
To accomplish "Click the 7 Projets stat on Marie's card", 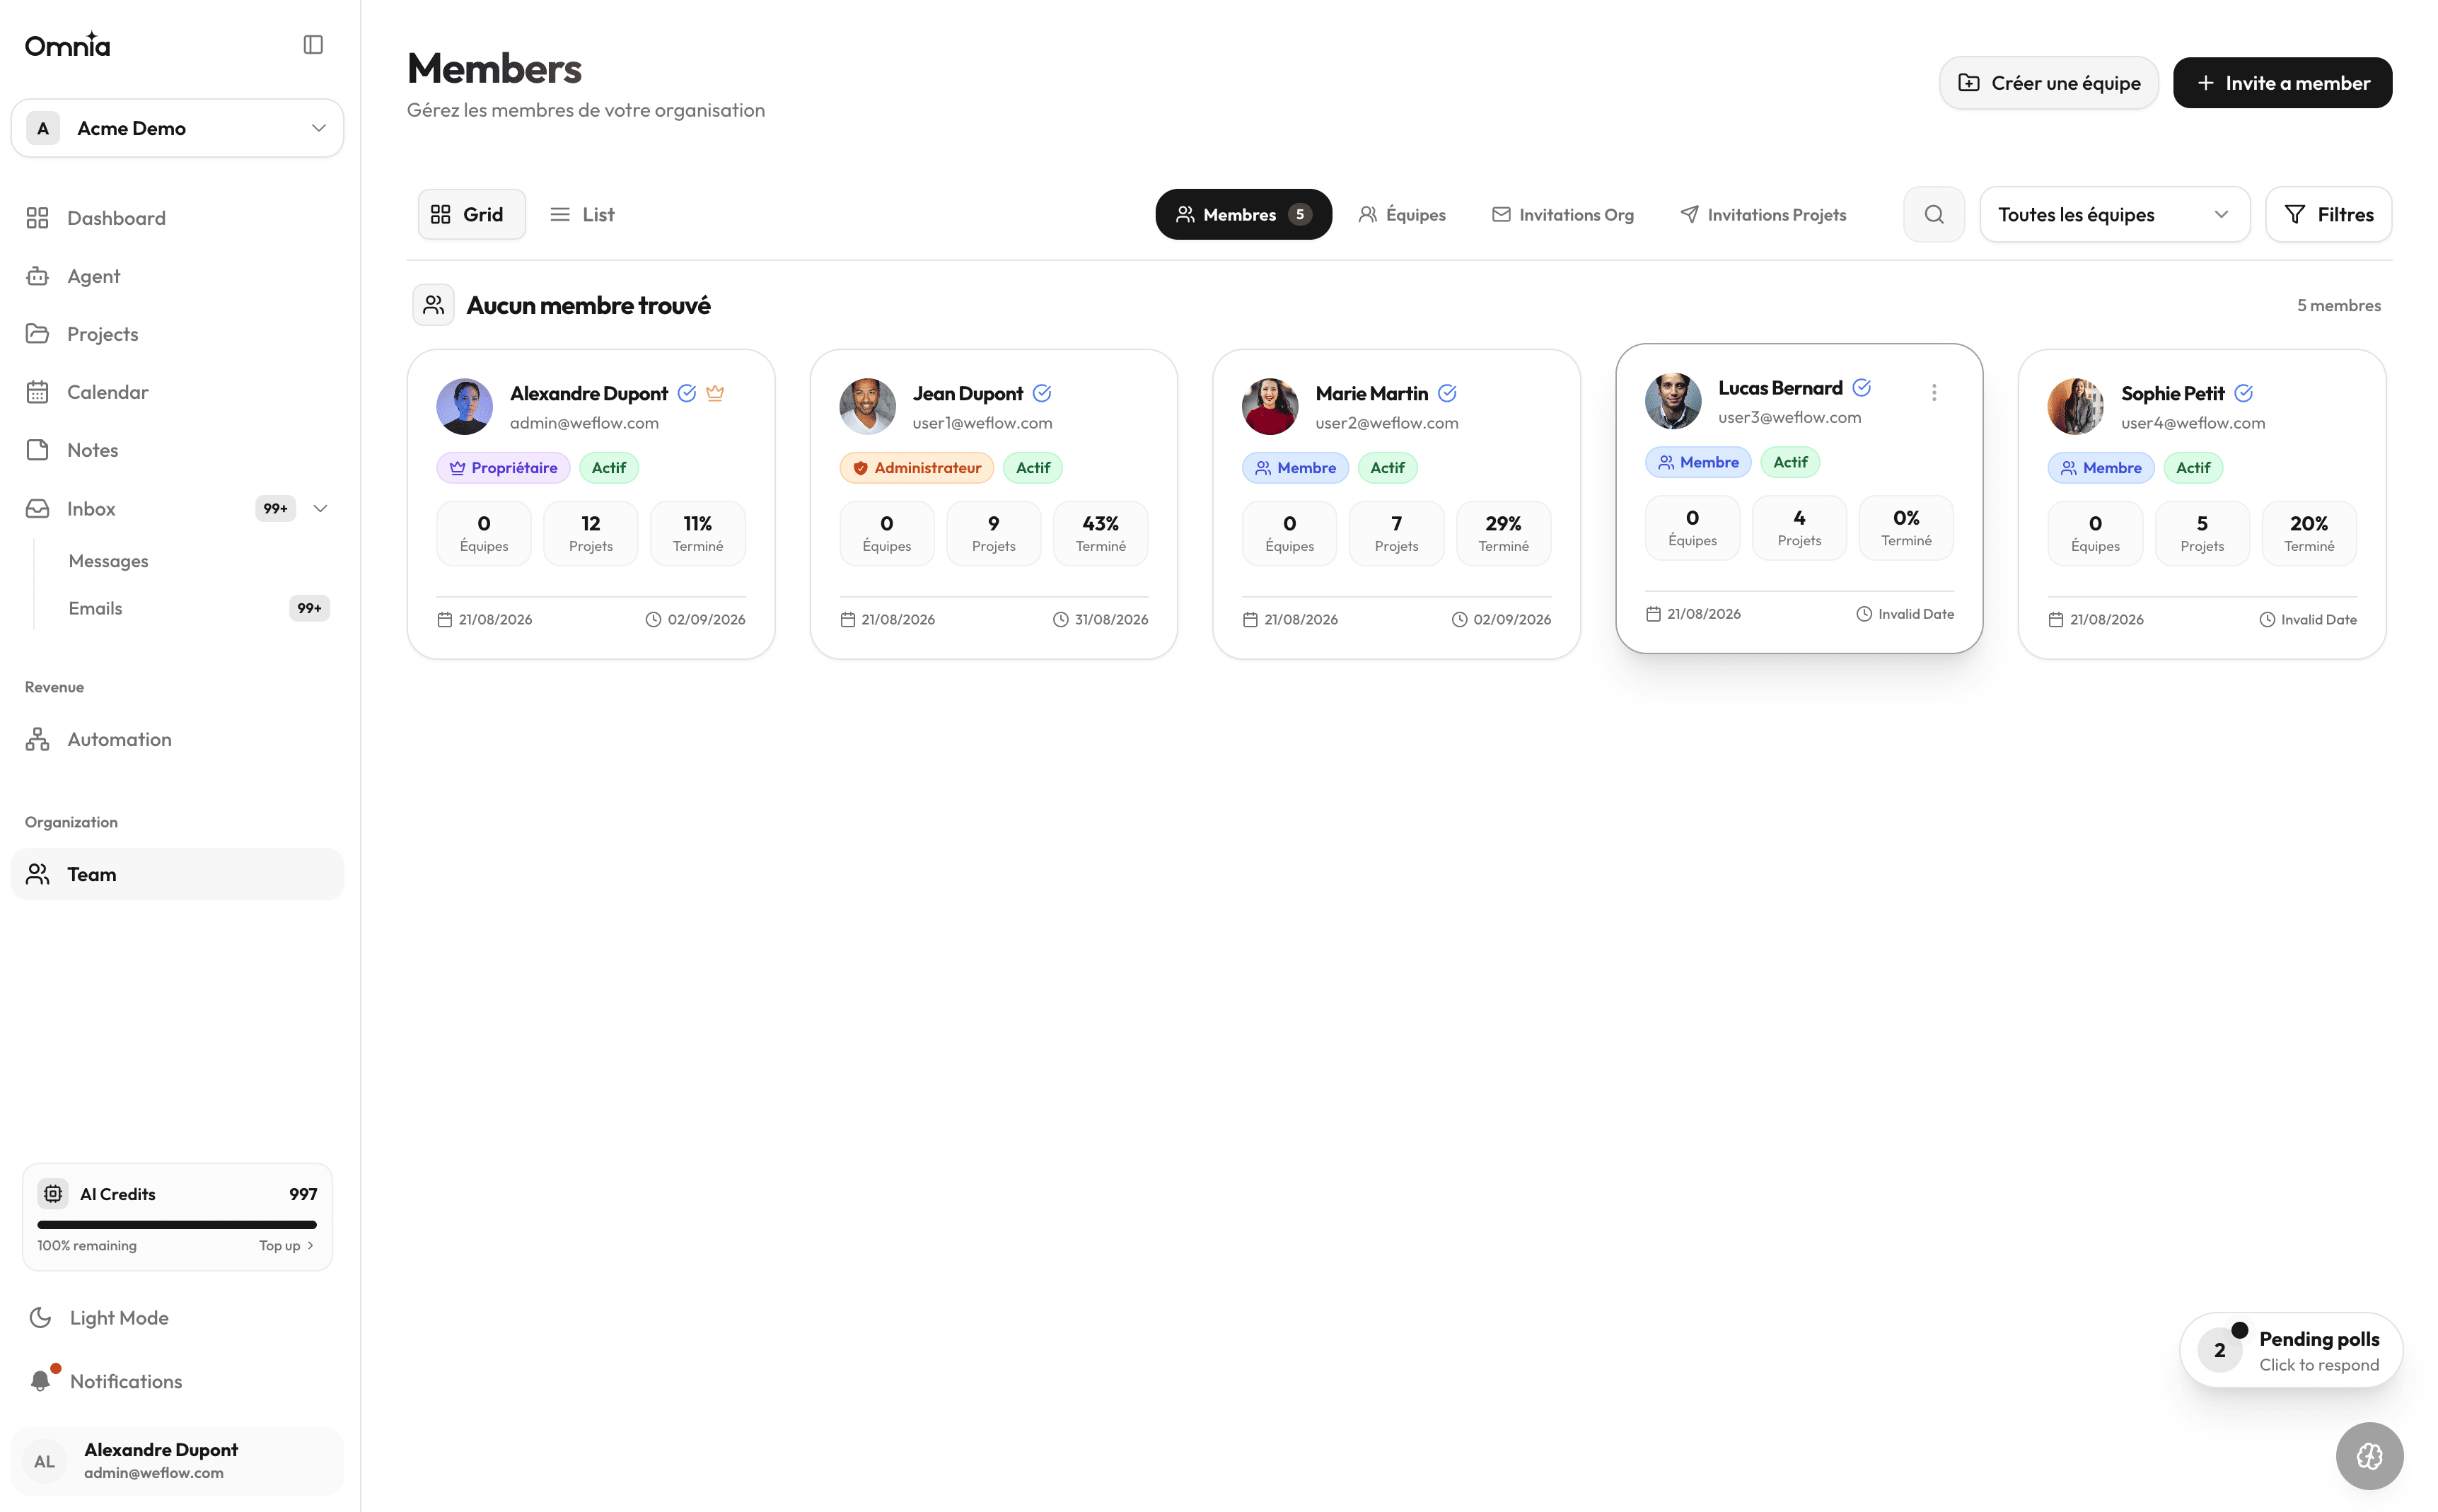I will pyautogui.click(x=1396, y=533).
